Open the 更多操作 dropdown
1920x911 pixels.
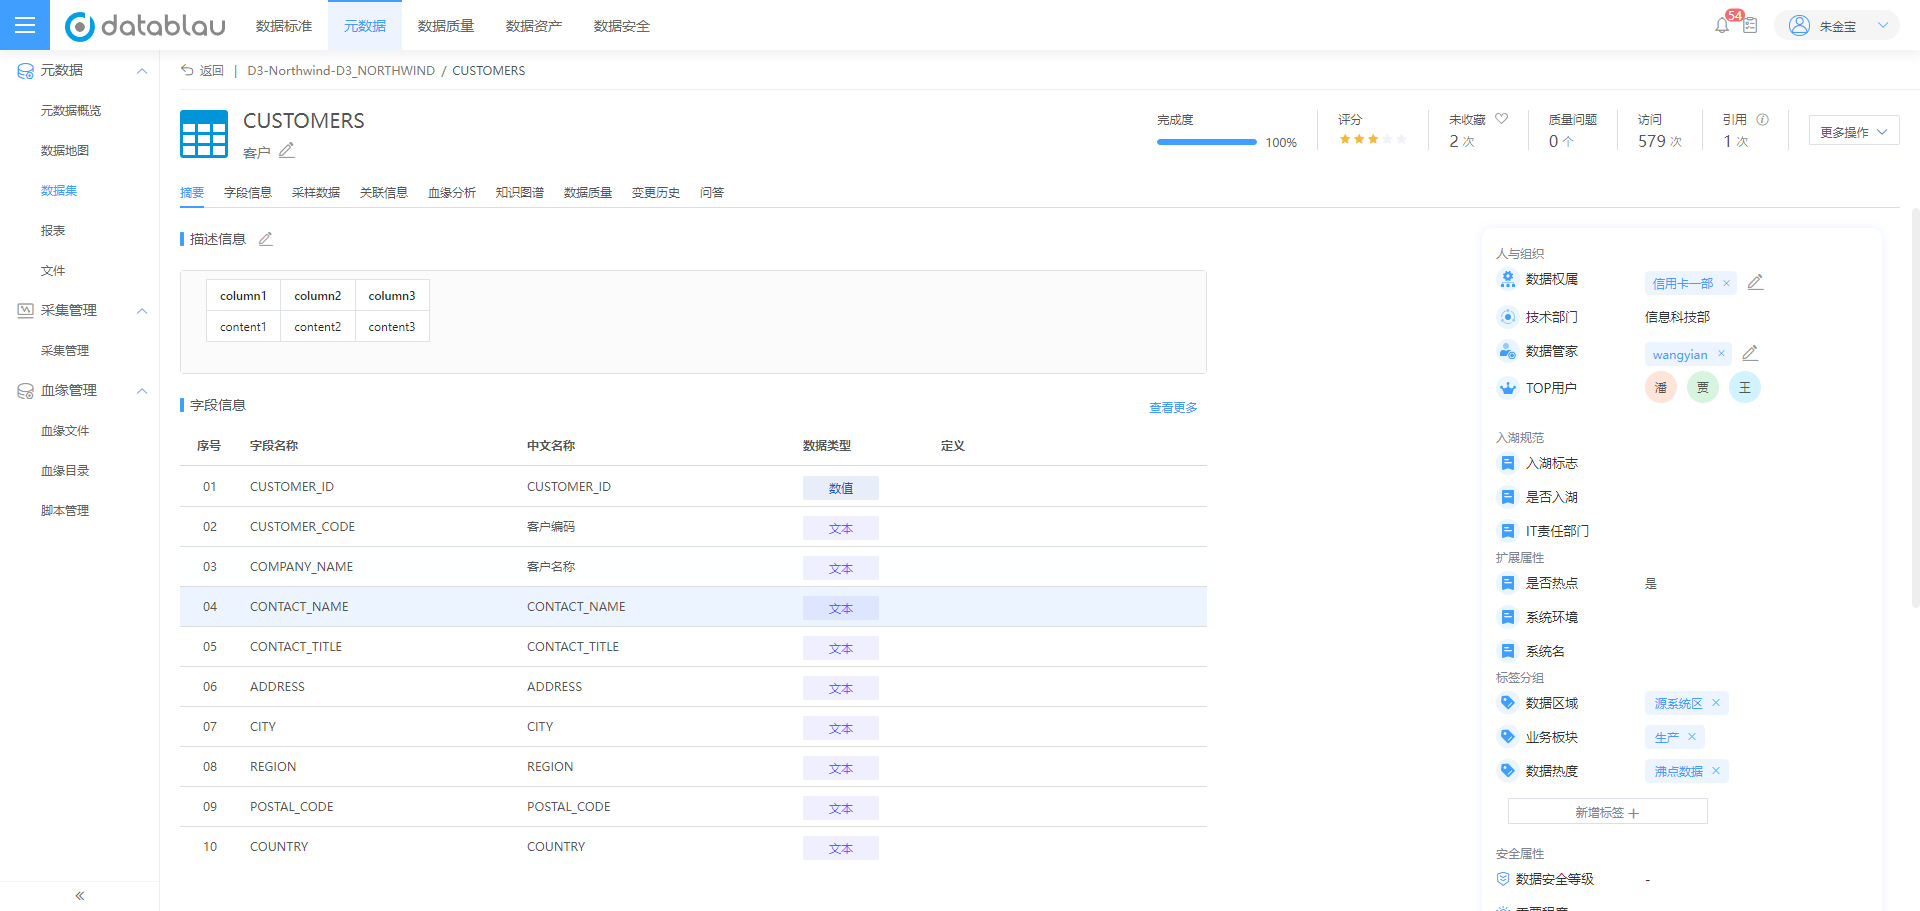(x=1854, y=131)
